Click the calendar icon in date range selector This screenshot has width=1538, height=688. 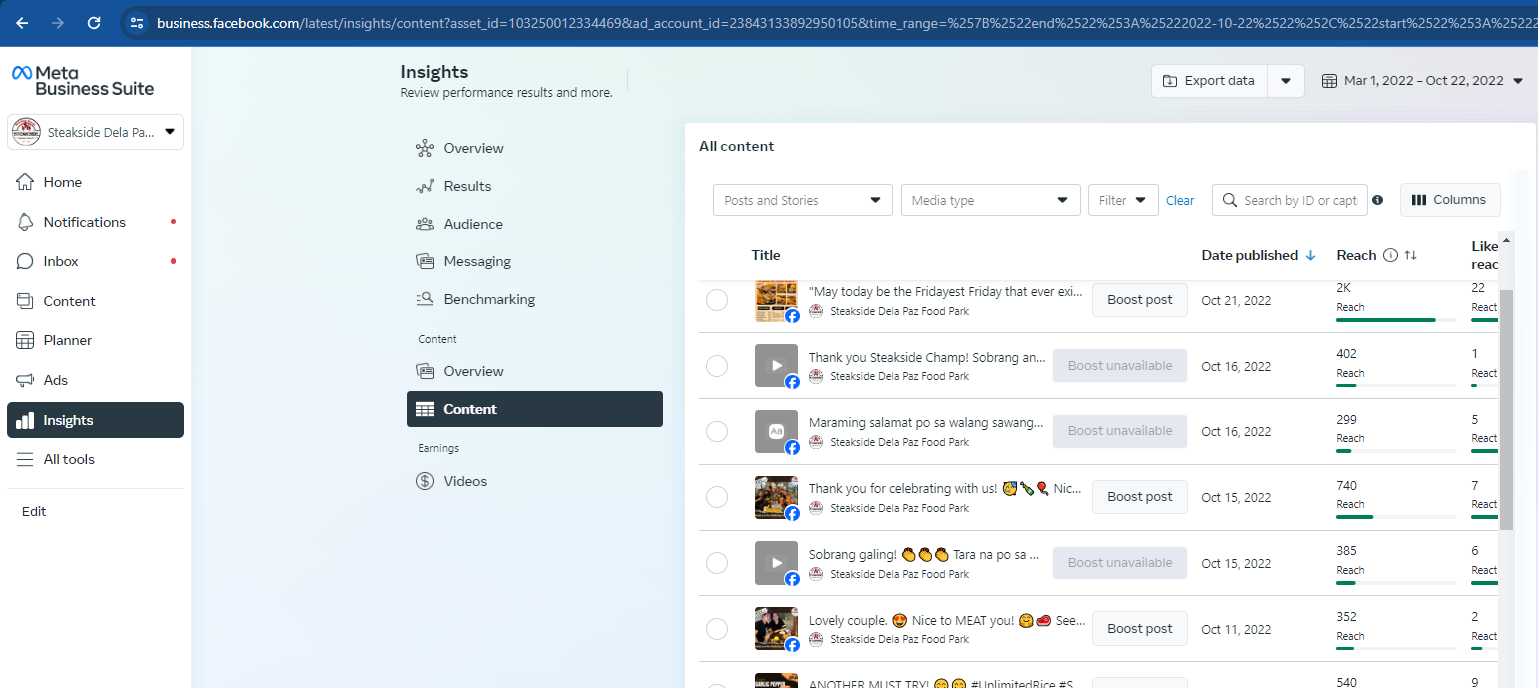[1329, 81]
